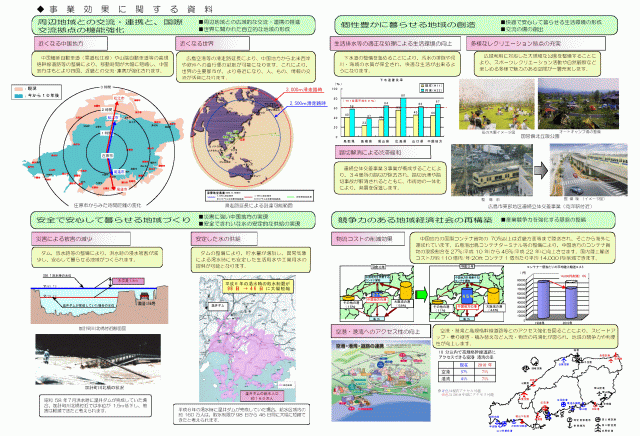This screenshot has height=436, width=640.
Task: Click the pink label '空港・港湾へのアクセス性の向上'
Action: (x=381, y=331)
